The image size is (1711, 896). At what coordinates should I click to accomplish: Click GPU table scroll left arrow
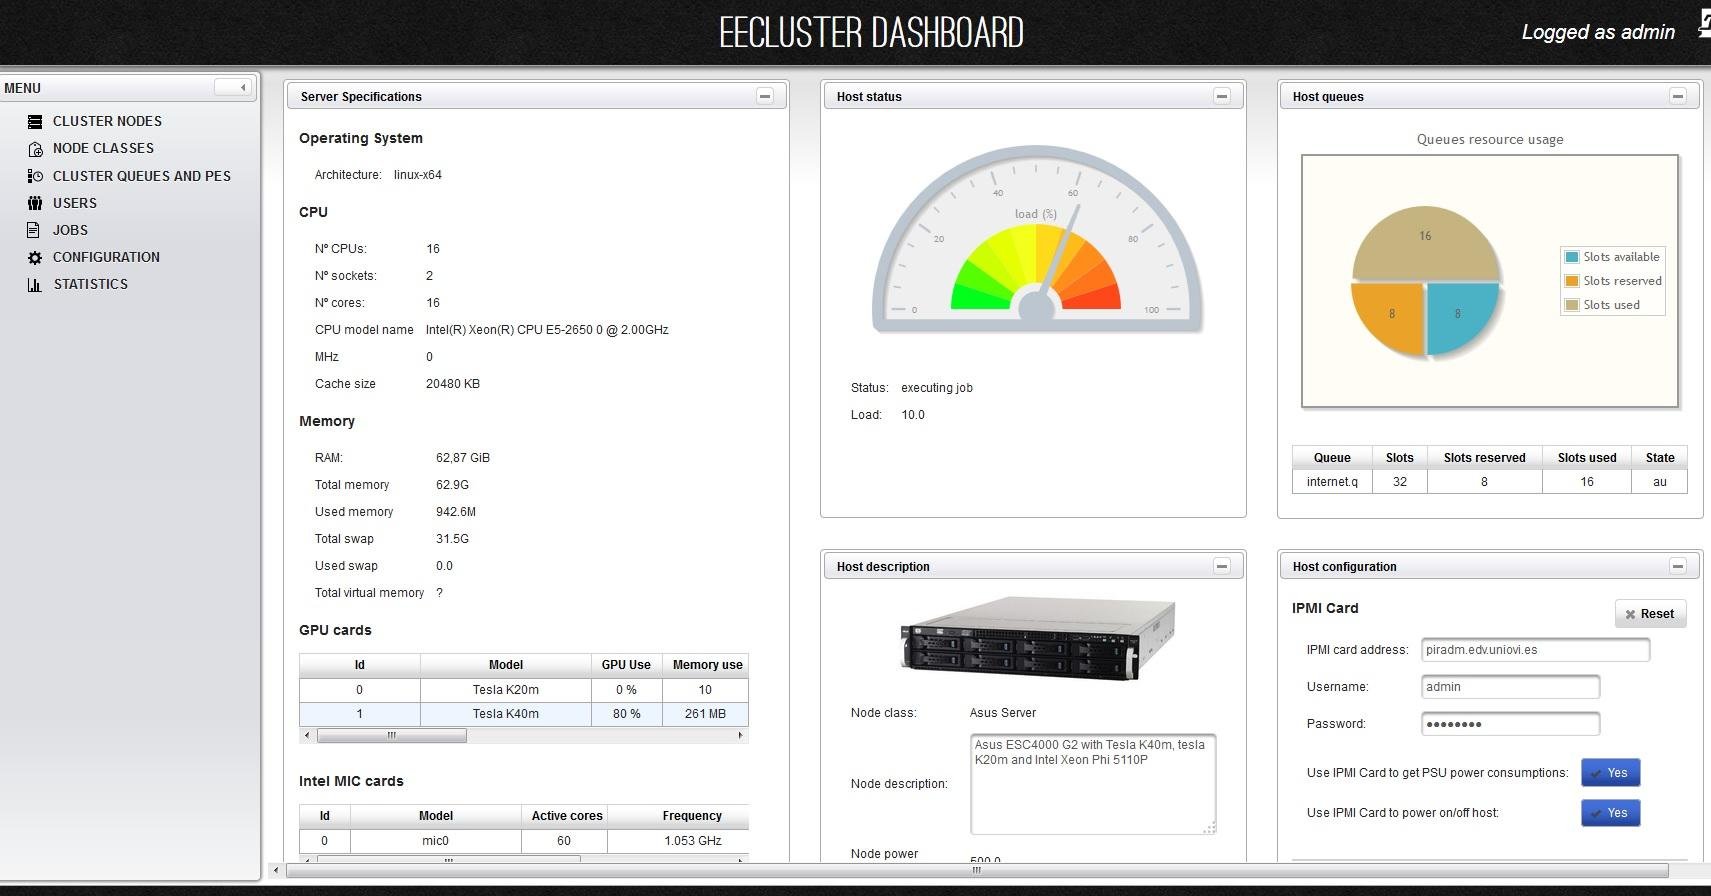click(x=306, y=735)
